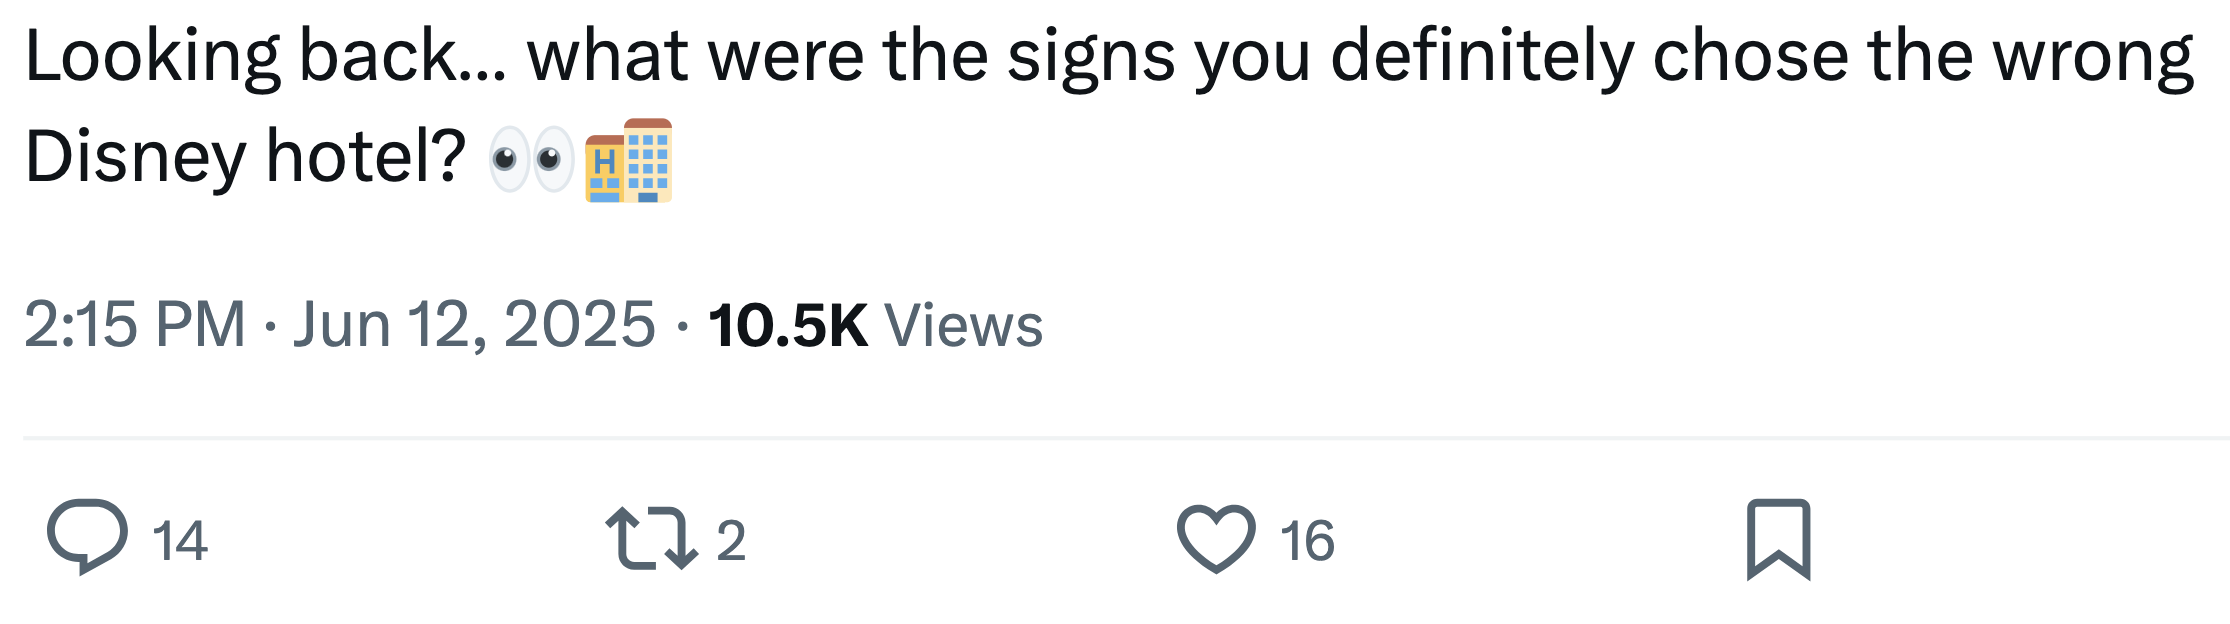Image resolution: width=2230 pixels, height=624 pixels.
Task: Click the repost count 2
Action: click(731, 541)
